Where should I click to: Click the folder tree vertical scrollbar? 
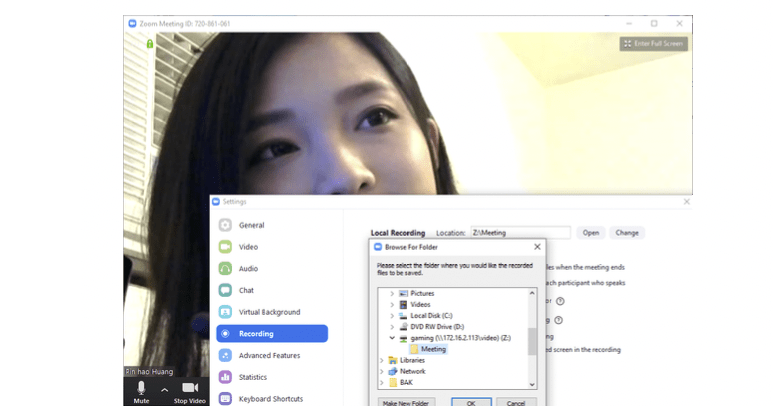pos(532,340)
